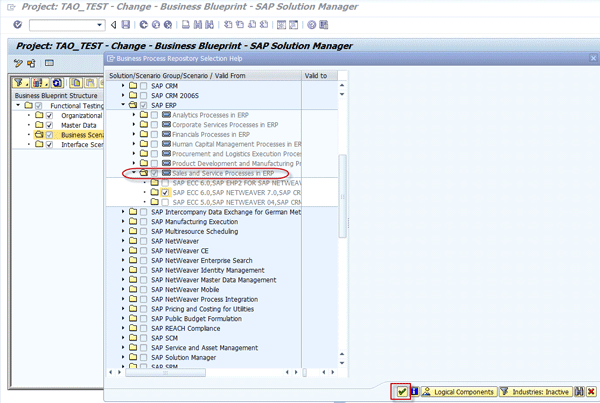Expand Human Capital Management Processes node

(134, 144)
